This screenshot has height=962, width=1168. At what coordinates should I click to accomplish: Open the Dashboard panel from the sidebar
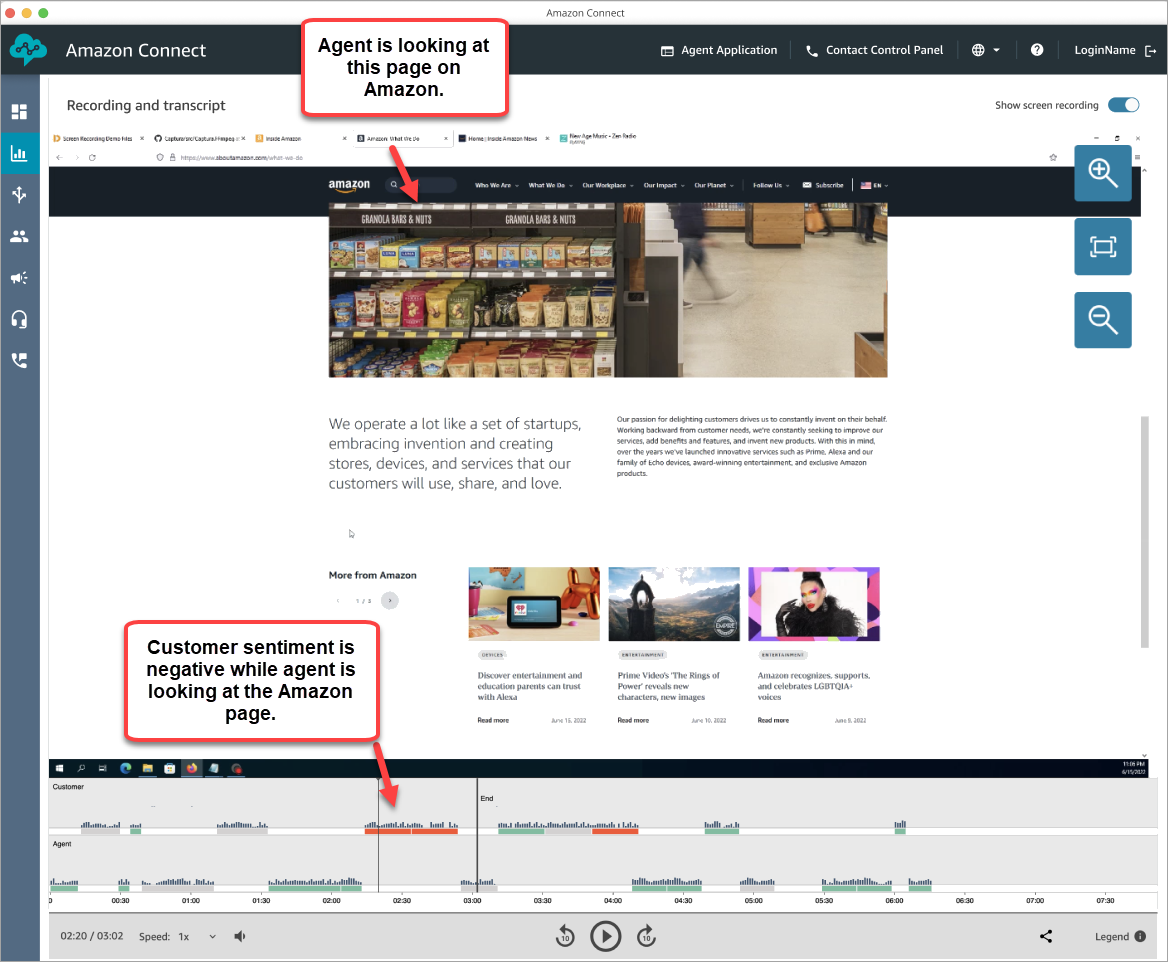click(19, 112)
